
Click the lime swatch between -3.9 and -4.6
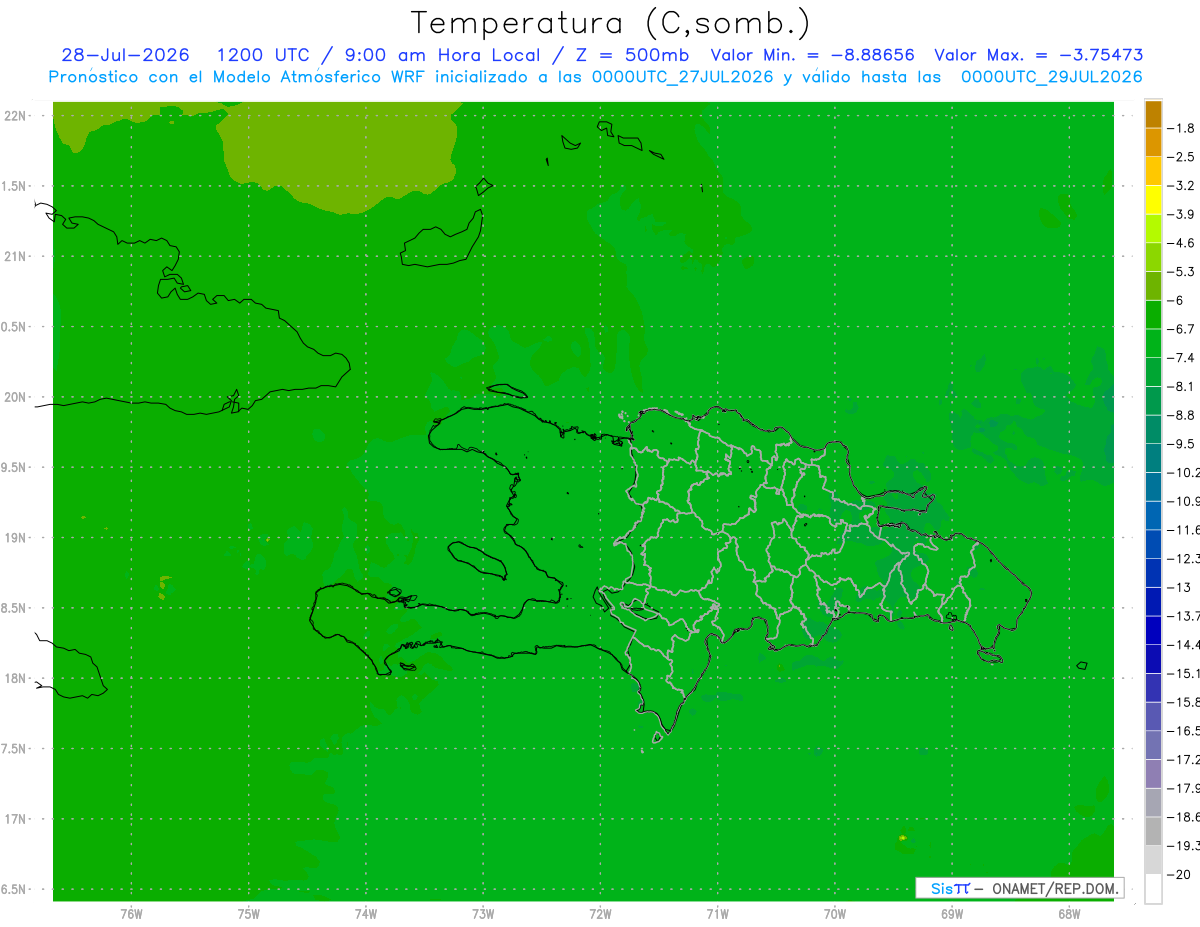1153,229
